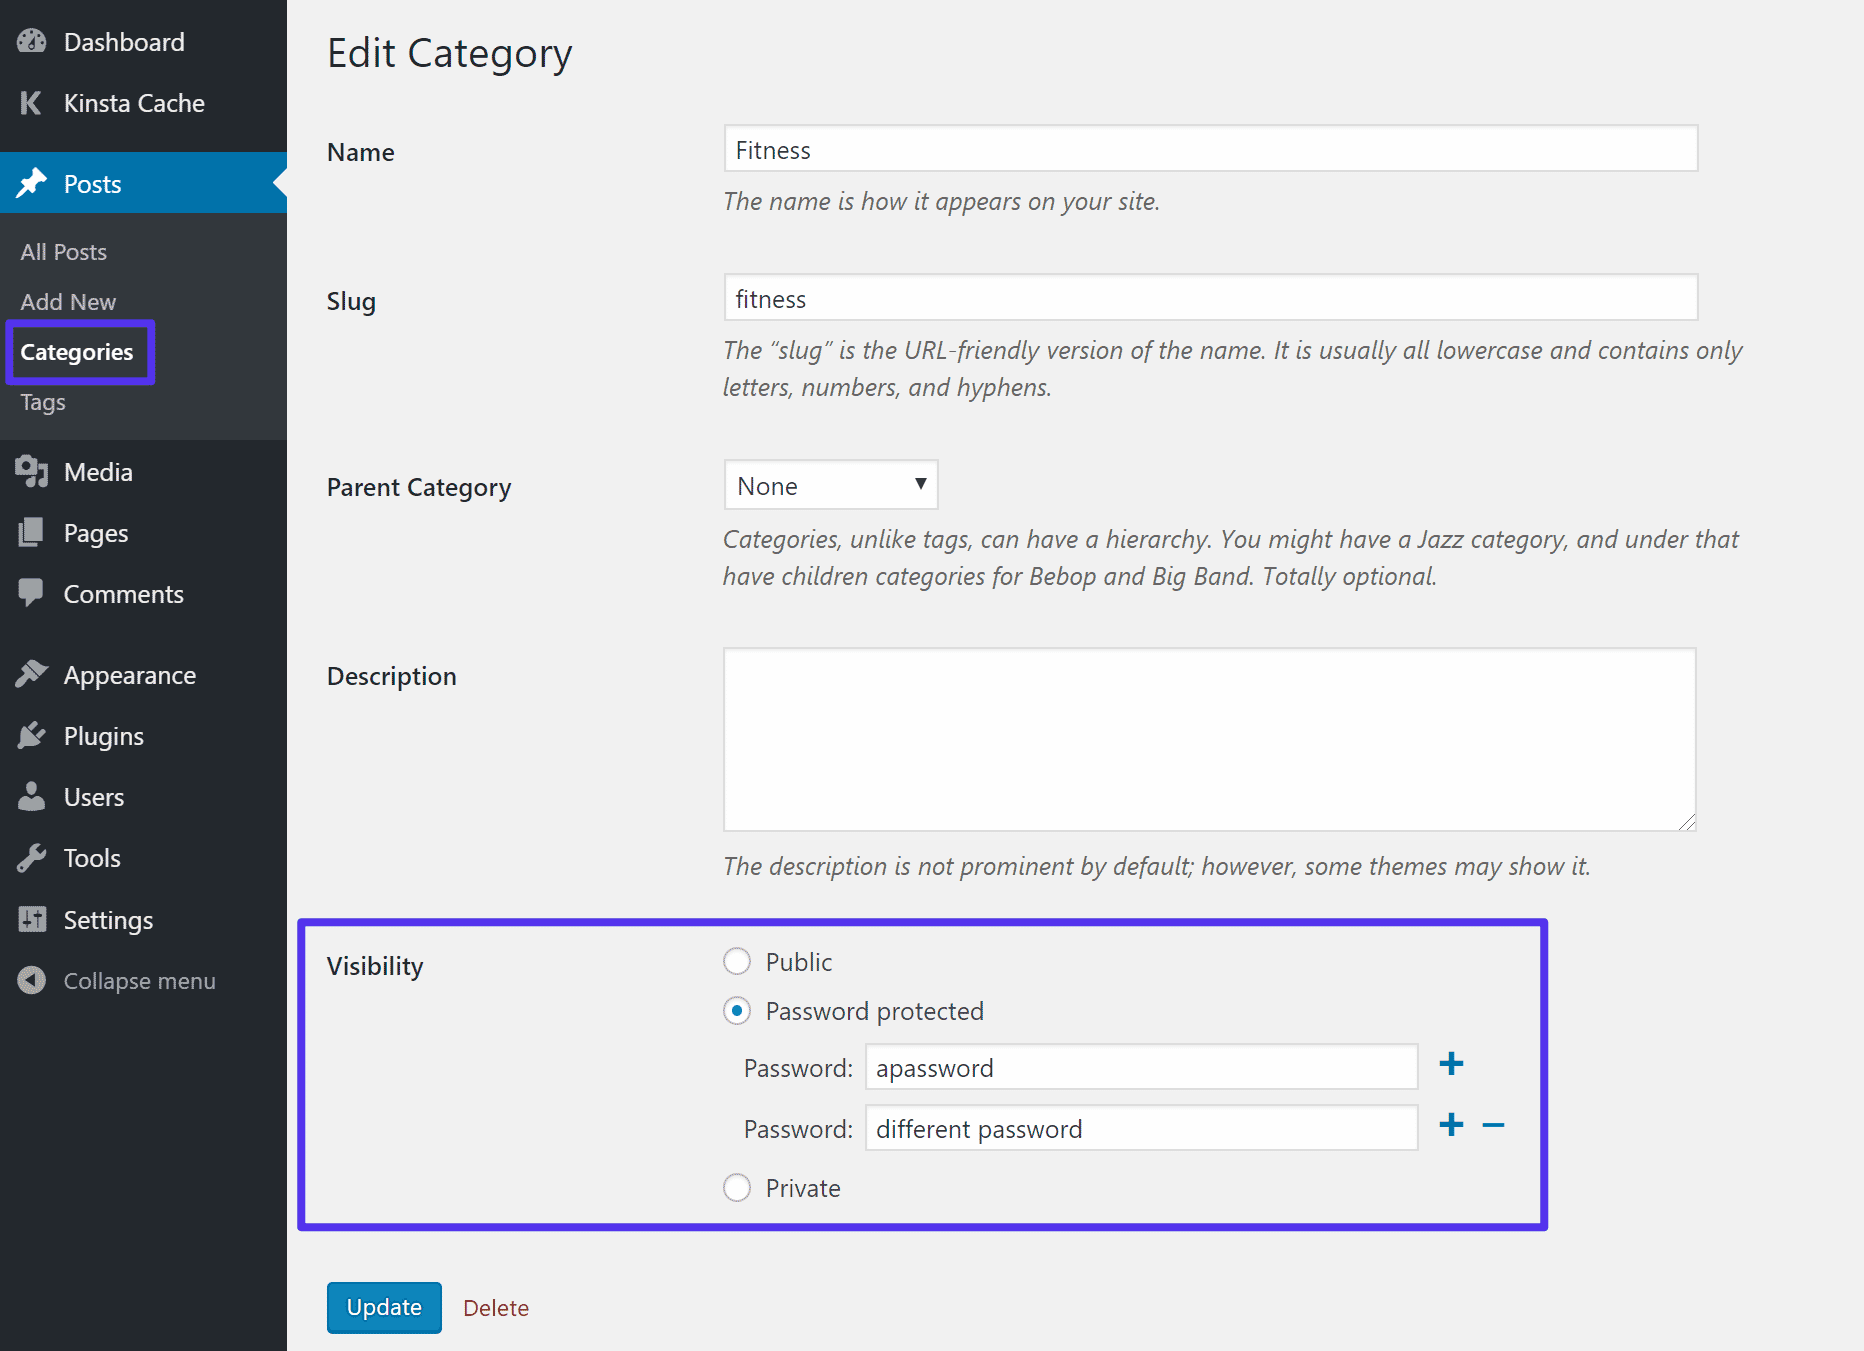
Task: Click the Update button
Action: (x=383, y=1307)
